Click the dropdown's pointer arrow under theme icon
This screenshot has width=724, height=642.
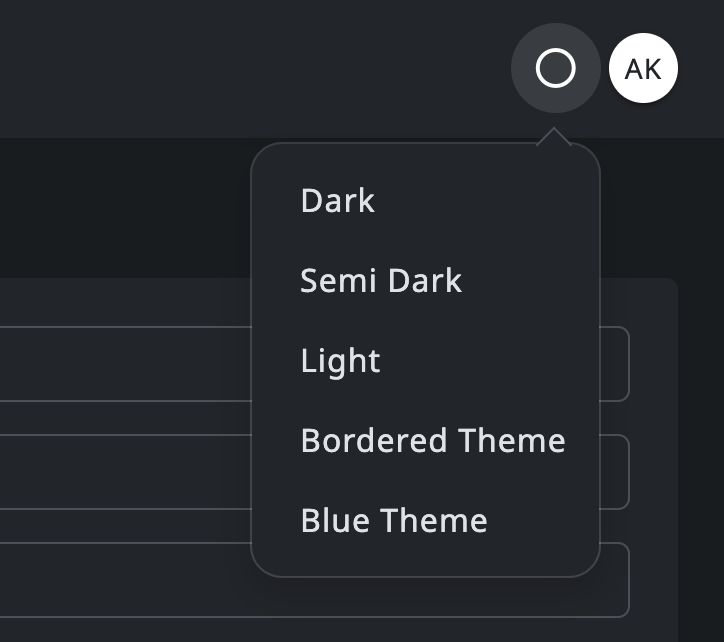[554, 138]
